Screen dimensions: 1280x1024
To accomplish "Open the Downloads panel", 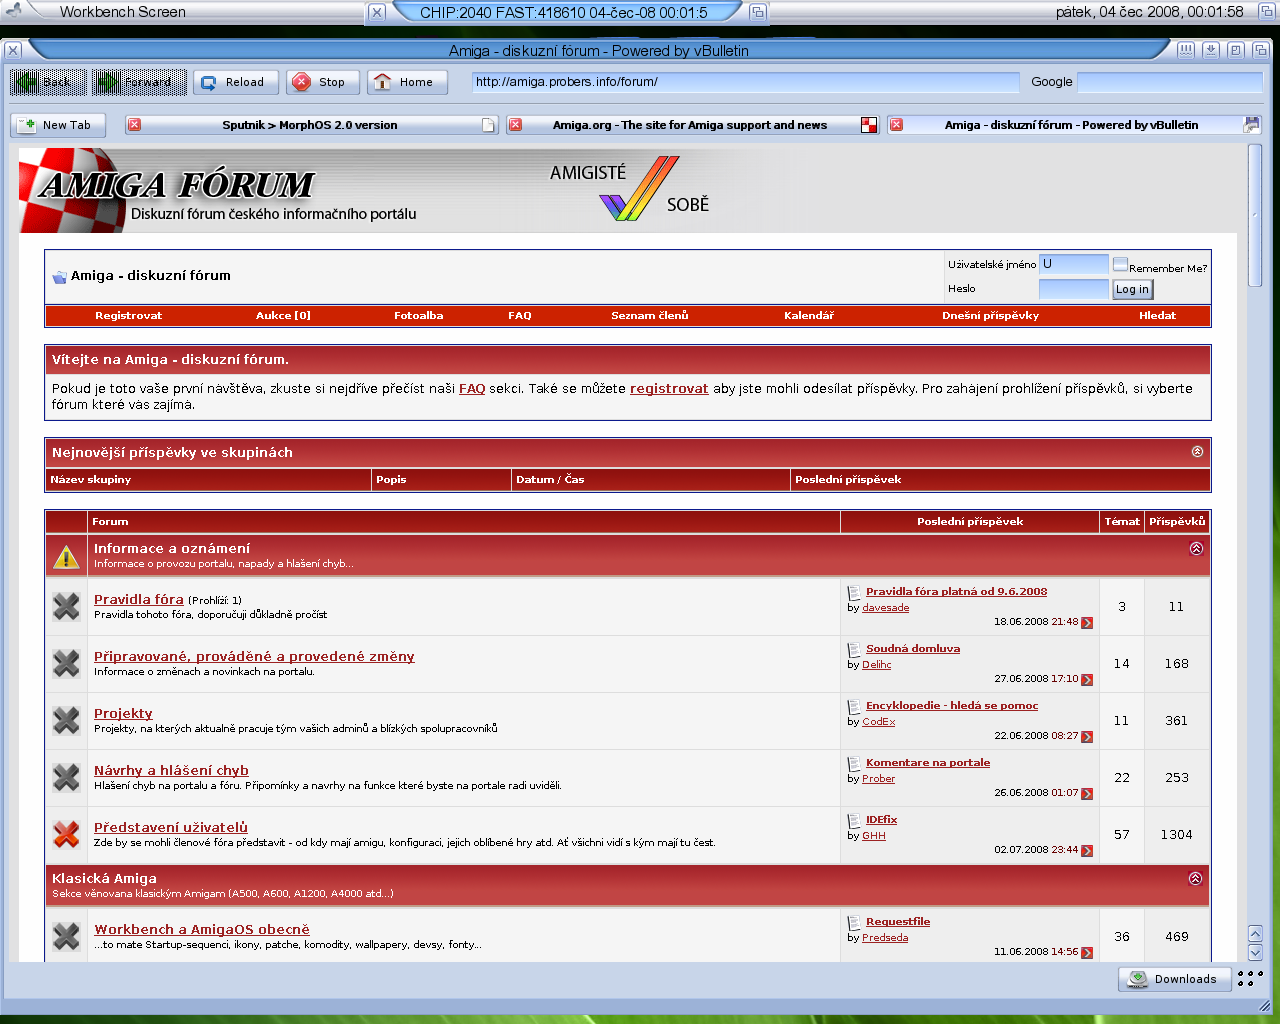I will tap(1174, 979).
